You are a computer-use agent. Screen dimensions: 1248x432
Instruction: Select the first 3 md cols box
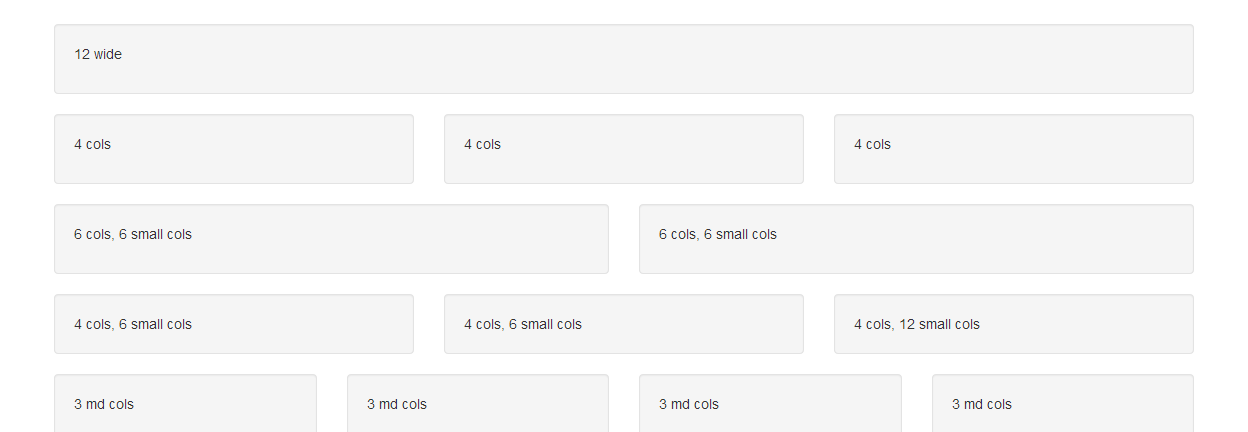pyautogui.click(x=185, y=403)
